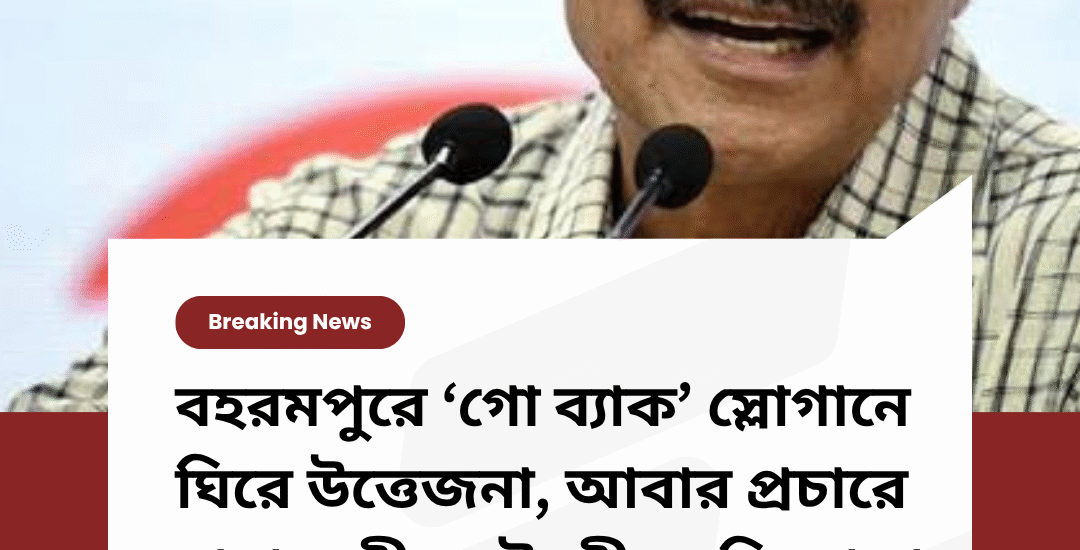This screenshot has height=550, width=1080.
Task: Click the dark red band at right edge
Action: coord(1026,480)
